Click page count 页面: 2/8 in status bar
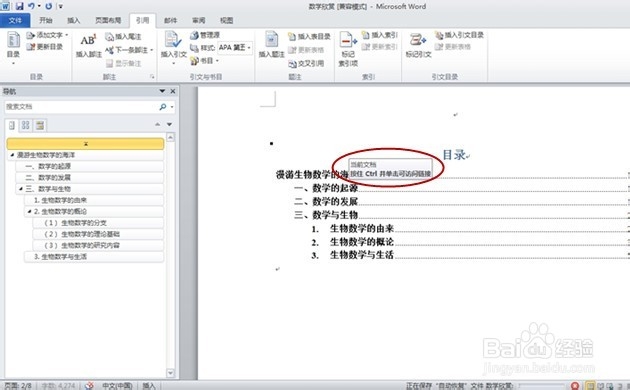This screenshot has height=390, width=630. (18, 386)
